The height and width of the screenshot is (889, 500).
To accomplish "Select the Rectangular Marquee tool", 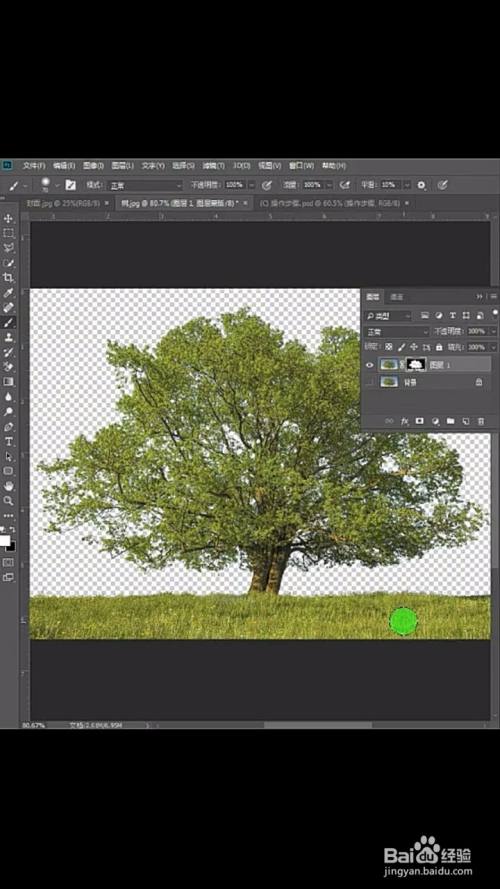I will pos(9,233).
